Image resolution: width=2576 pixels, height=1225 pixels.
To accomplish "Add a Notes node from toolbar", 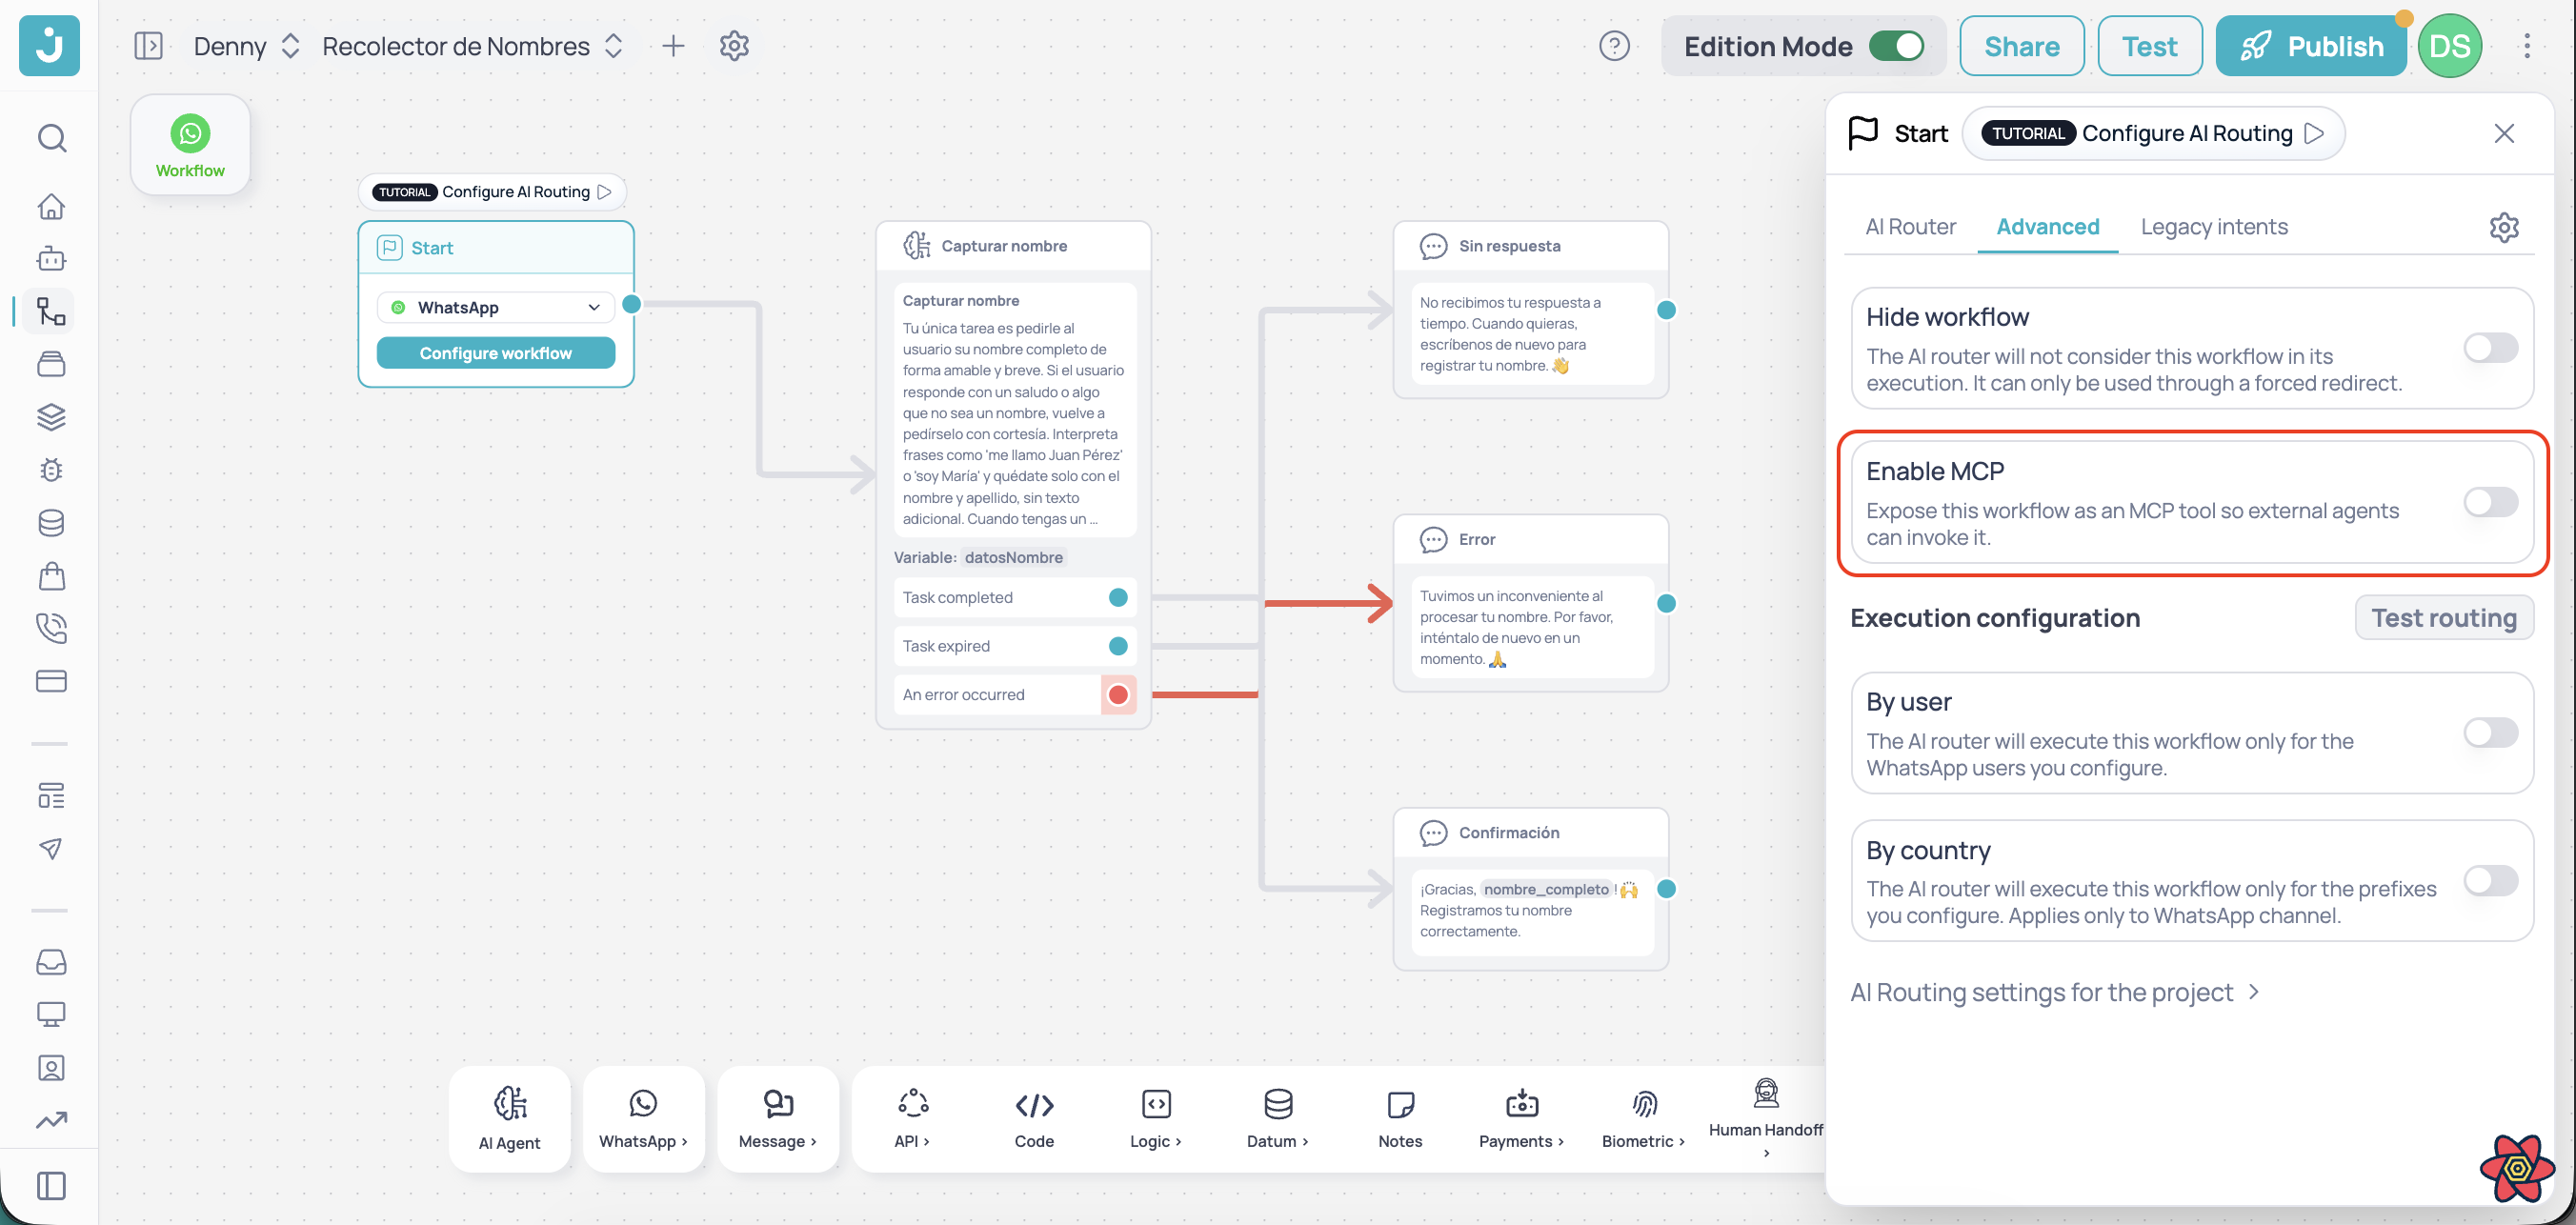I will click(x=1400, y=1119).
